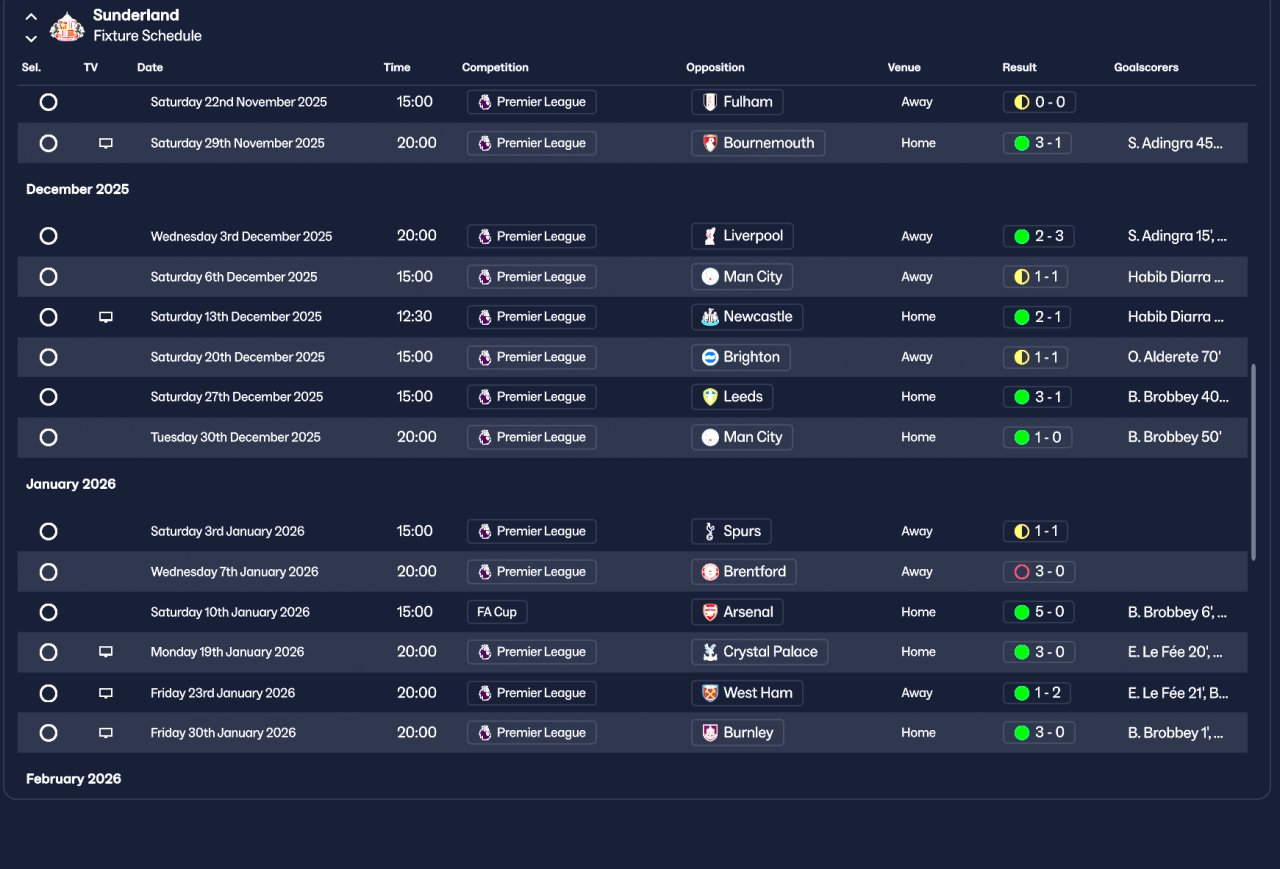This screenshot has width=1280, height=869.
Task: Click the down chevron beside Fixture Schedule
Action: [31, 38]
